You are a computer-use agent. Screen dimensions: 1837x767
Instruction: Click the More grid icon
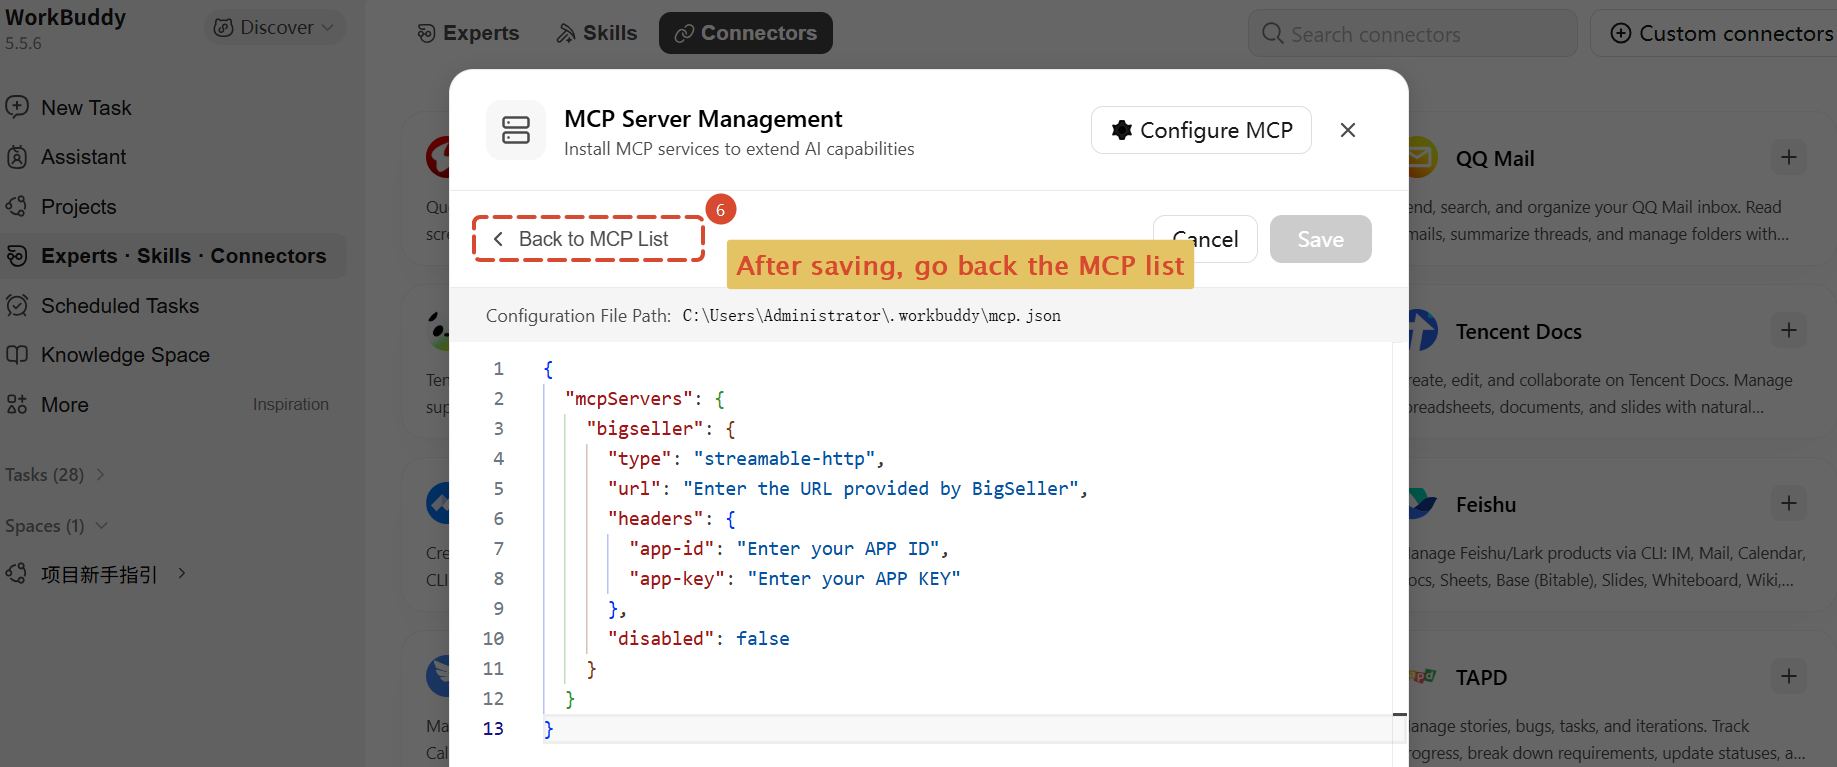pos(17,405)
